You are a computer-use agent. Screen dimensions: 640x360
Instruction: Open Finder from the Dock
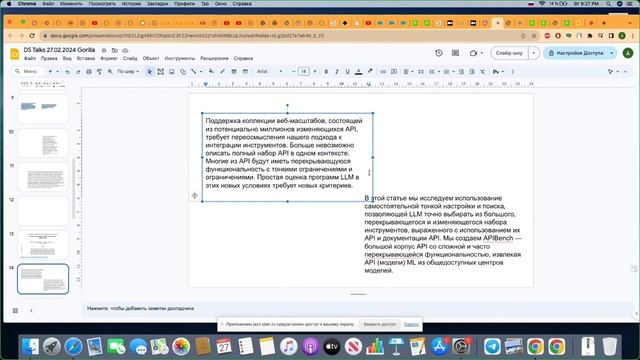(31, 347)
